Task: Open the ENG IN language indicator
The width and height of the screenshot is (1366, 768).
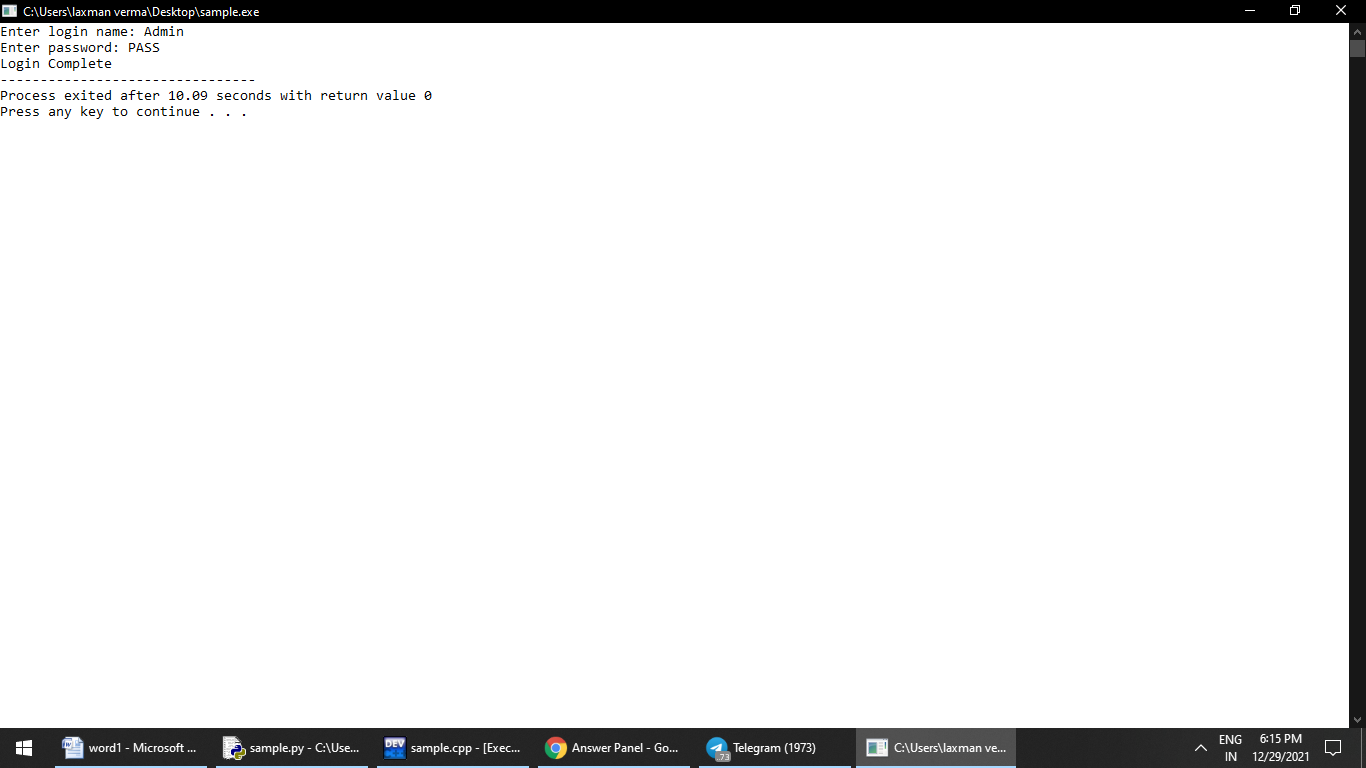Action: (1230, 748)
